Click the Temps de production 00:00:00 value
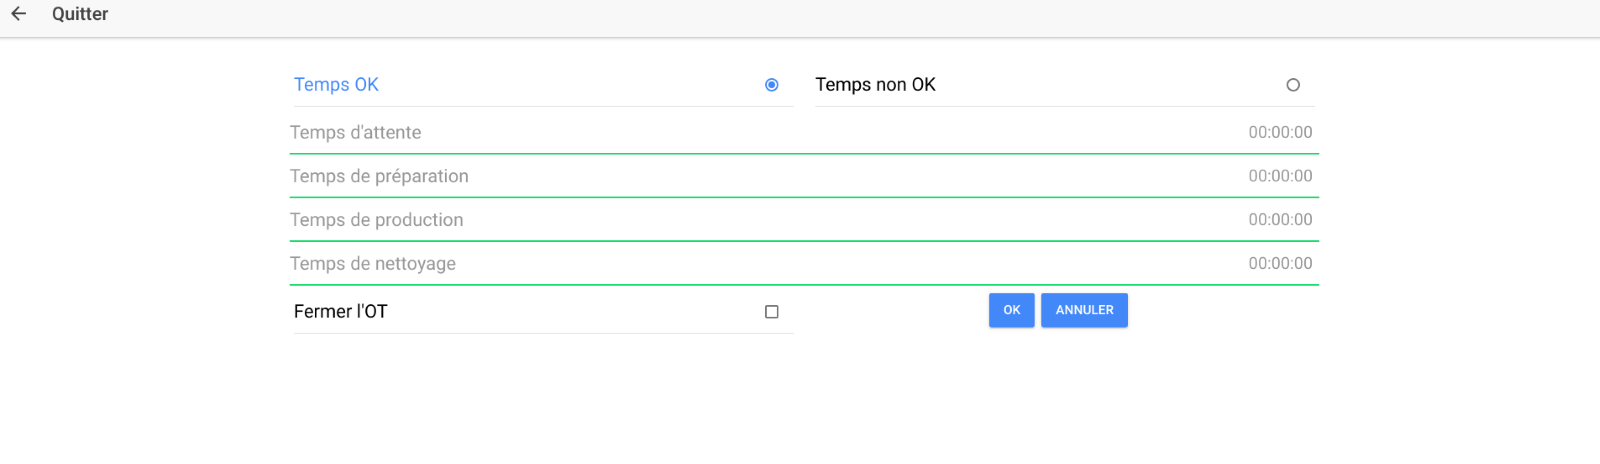The height and width of the screenshot is (464, 1600). [1280, 220]
